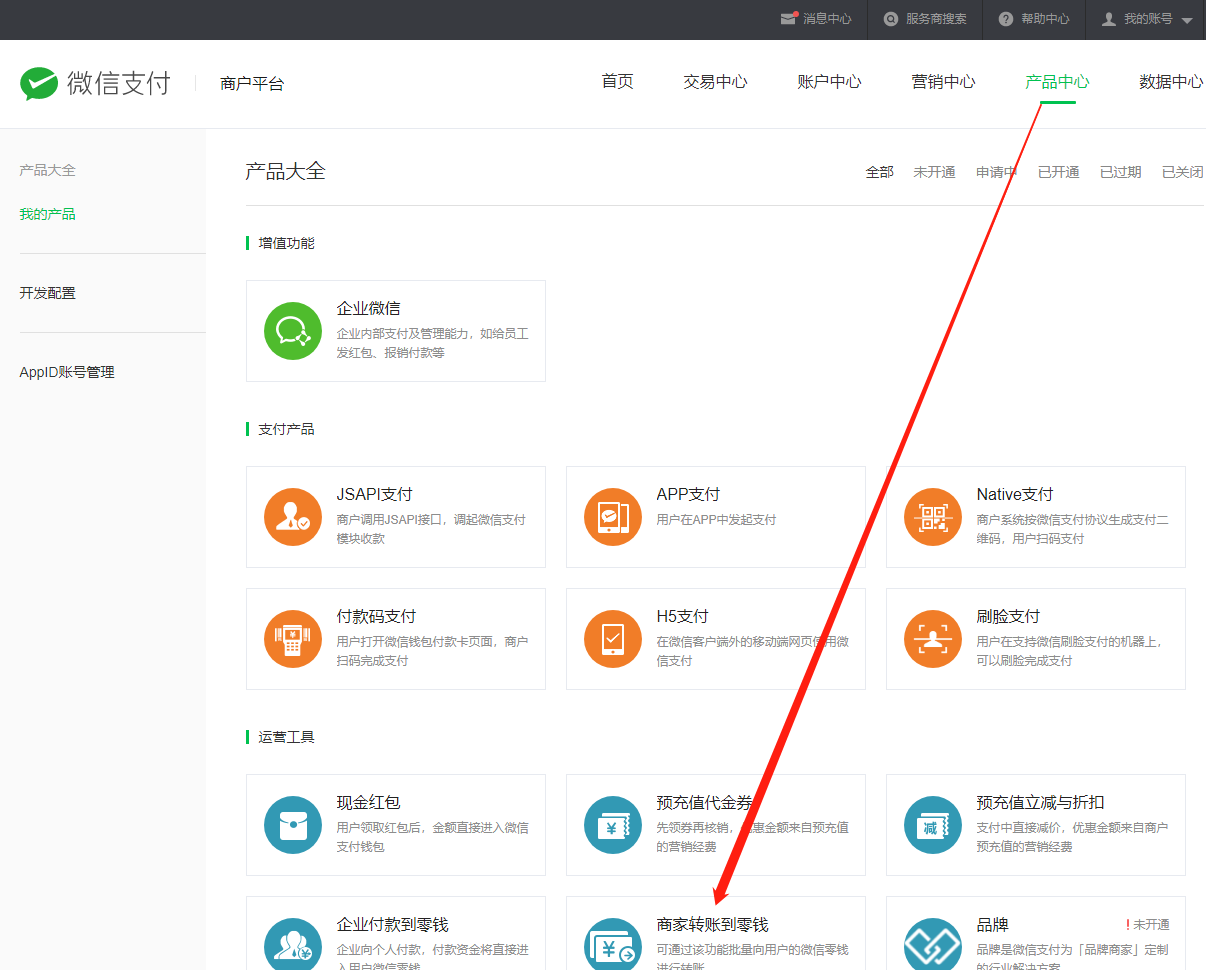Open the 刷脸支付 product title
Image resolution: width=1206 pixels, height=970 pixels.
click(1009, 617)
